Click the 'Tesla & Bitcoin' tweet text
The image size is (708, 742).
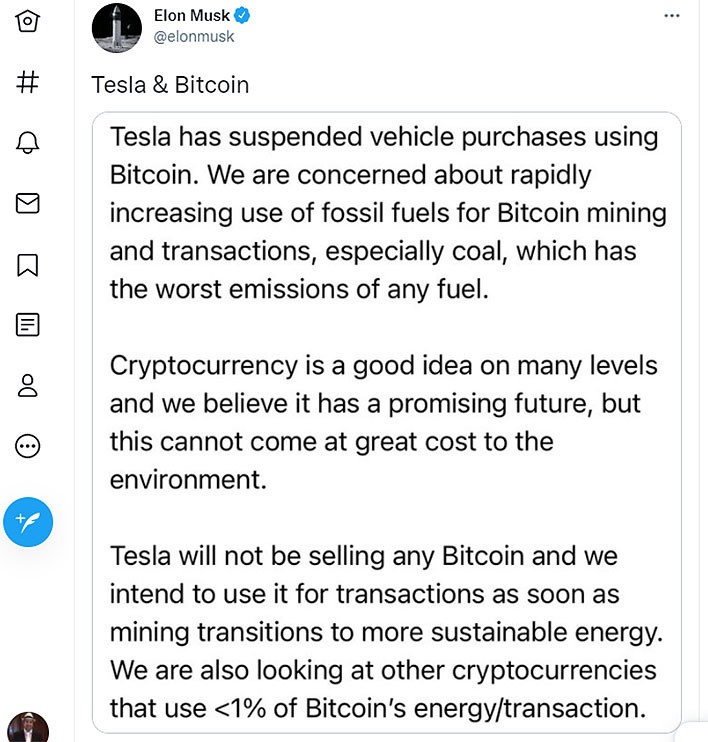pos(170,85)
